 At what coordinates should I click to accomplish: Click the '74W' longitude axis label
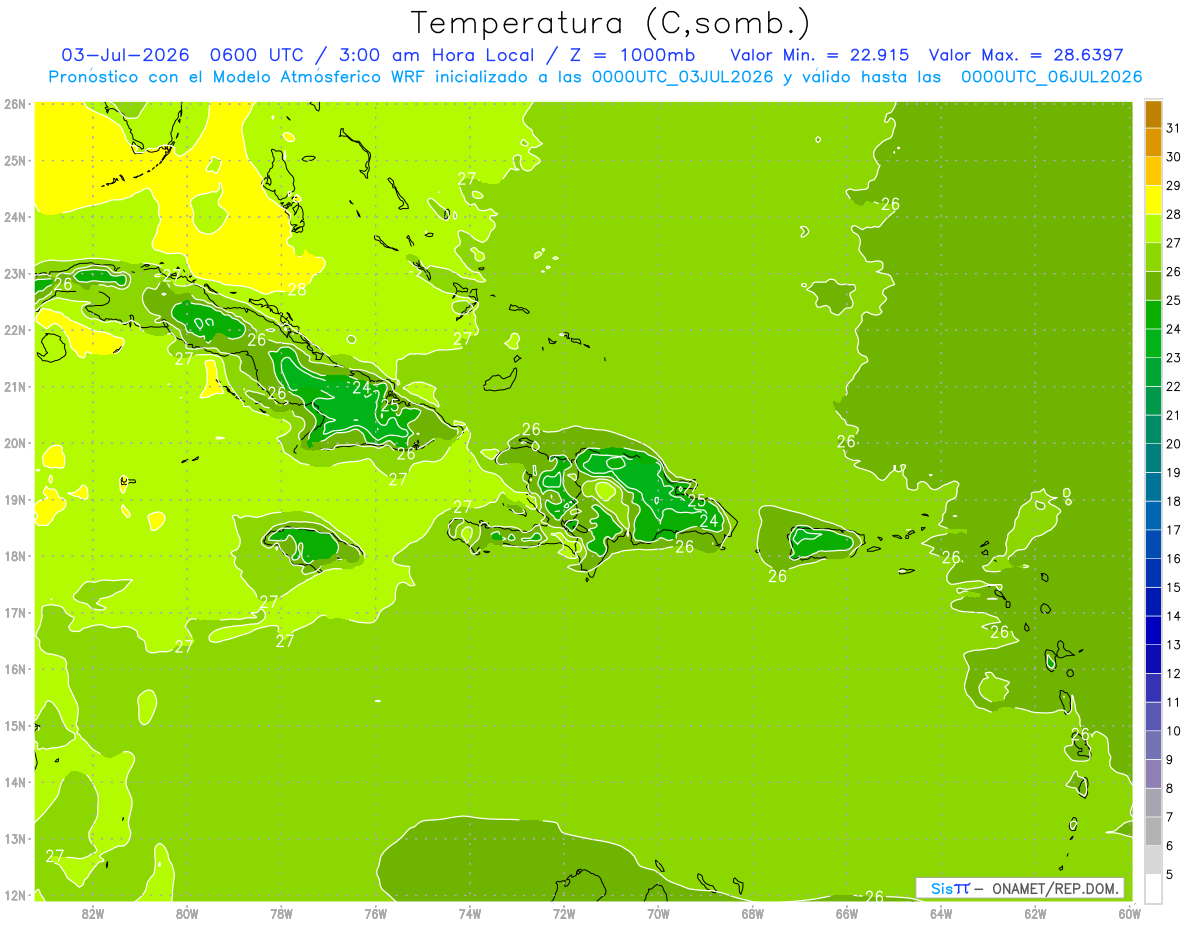(x=470, y=913)
